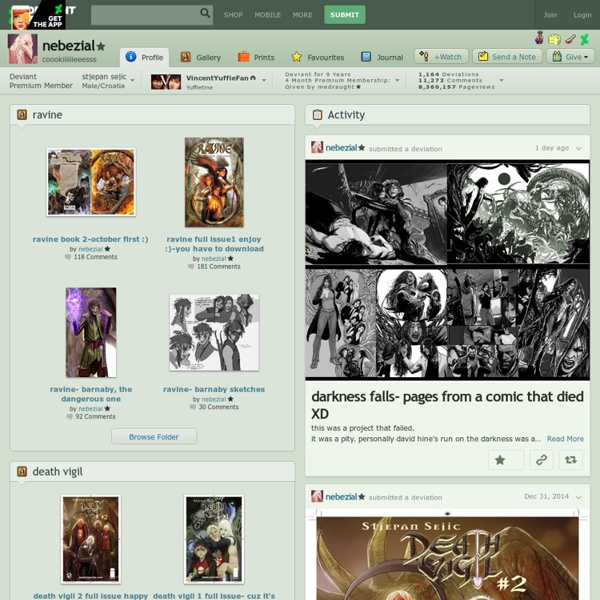
Task: Open the Death Vigil #2 cover image
Action: (447, 555)
